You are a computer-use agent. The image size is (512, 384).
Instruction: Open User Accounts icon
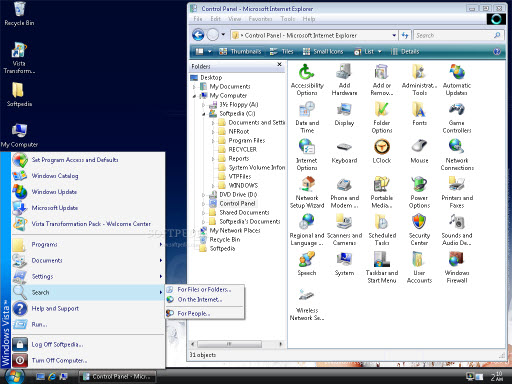419,267
